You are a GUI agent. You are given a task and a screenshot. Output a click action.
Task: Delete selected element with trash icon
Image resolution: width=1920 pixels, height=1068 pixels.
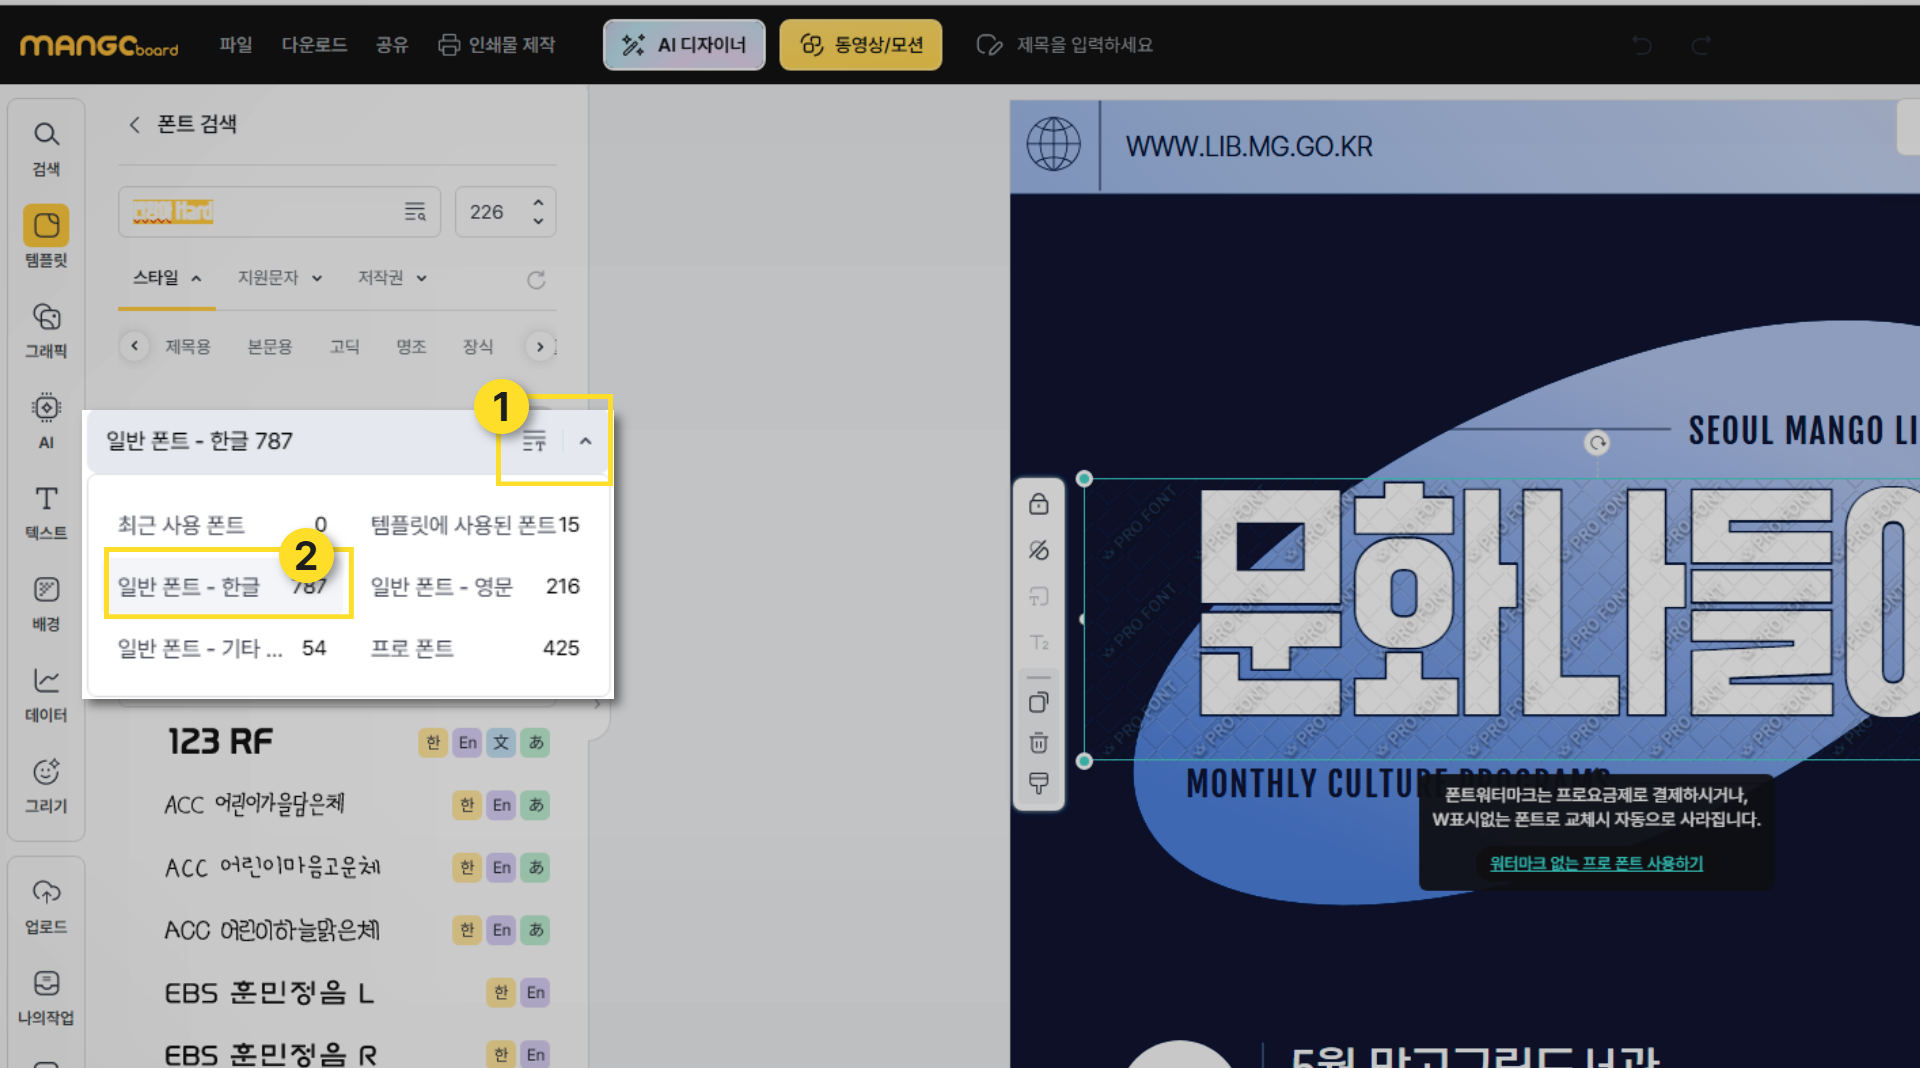point(1039,742)
